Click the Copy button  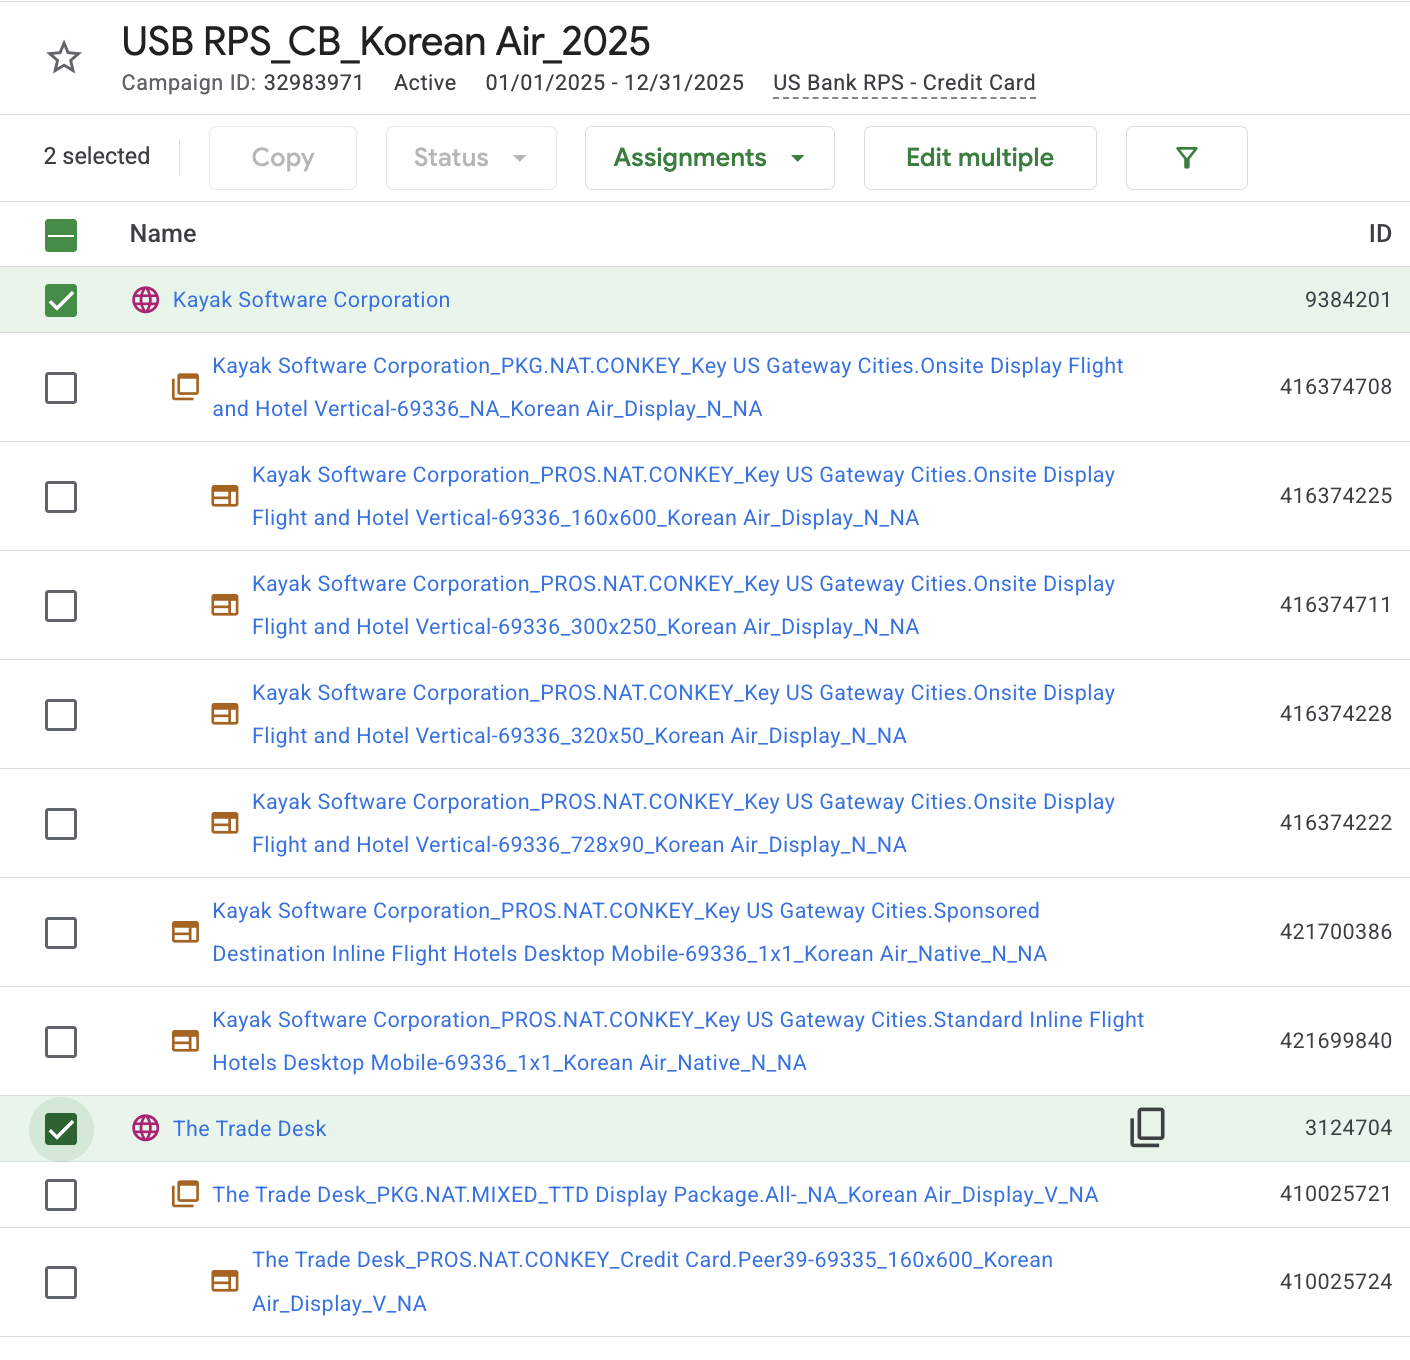pyautogui.click(x=283, y=158)
